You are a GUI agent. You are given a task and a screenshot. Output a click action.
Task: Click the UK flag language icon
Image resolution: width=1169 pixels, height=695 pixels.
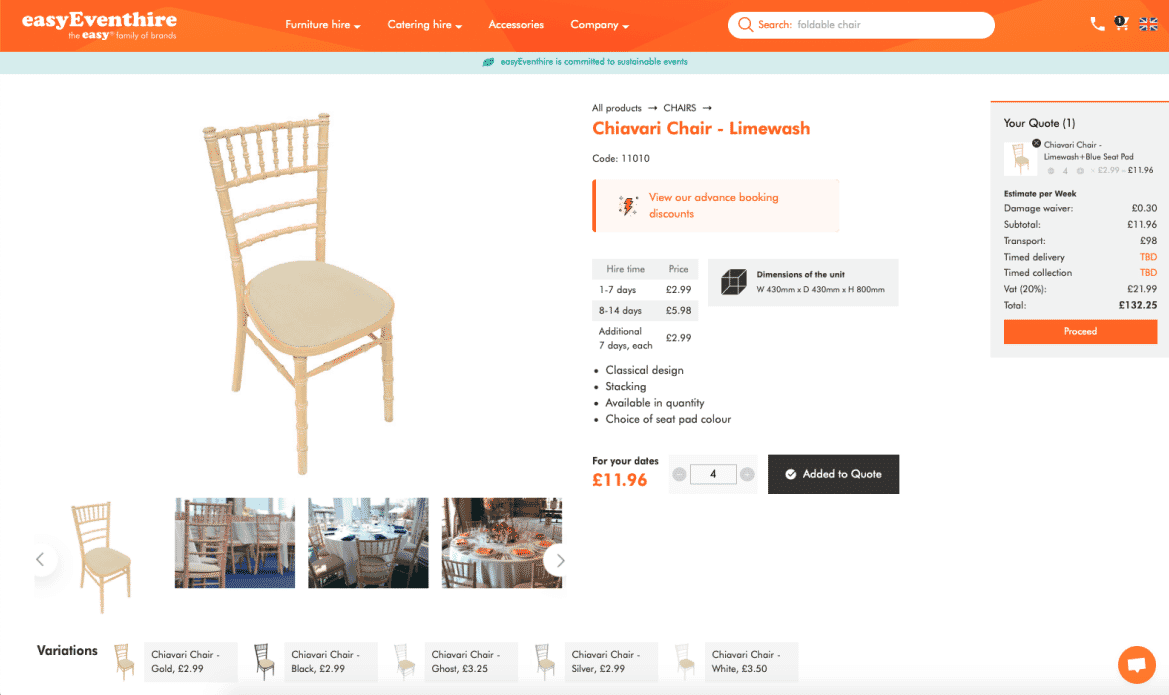[1148, 25]
